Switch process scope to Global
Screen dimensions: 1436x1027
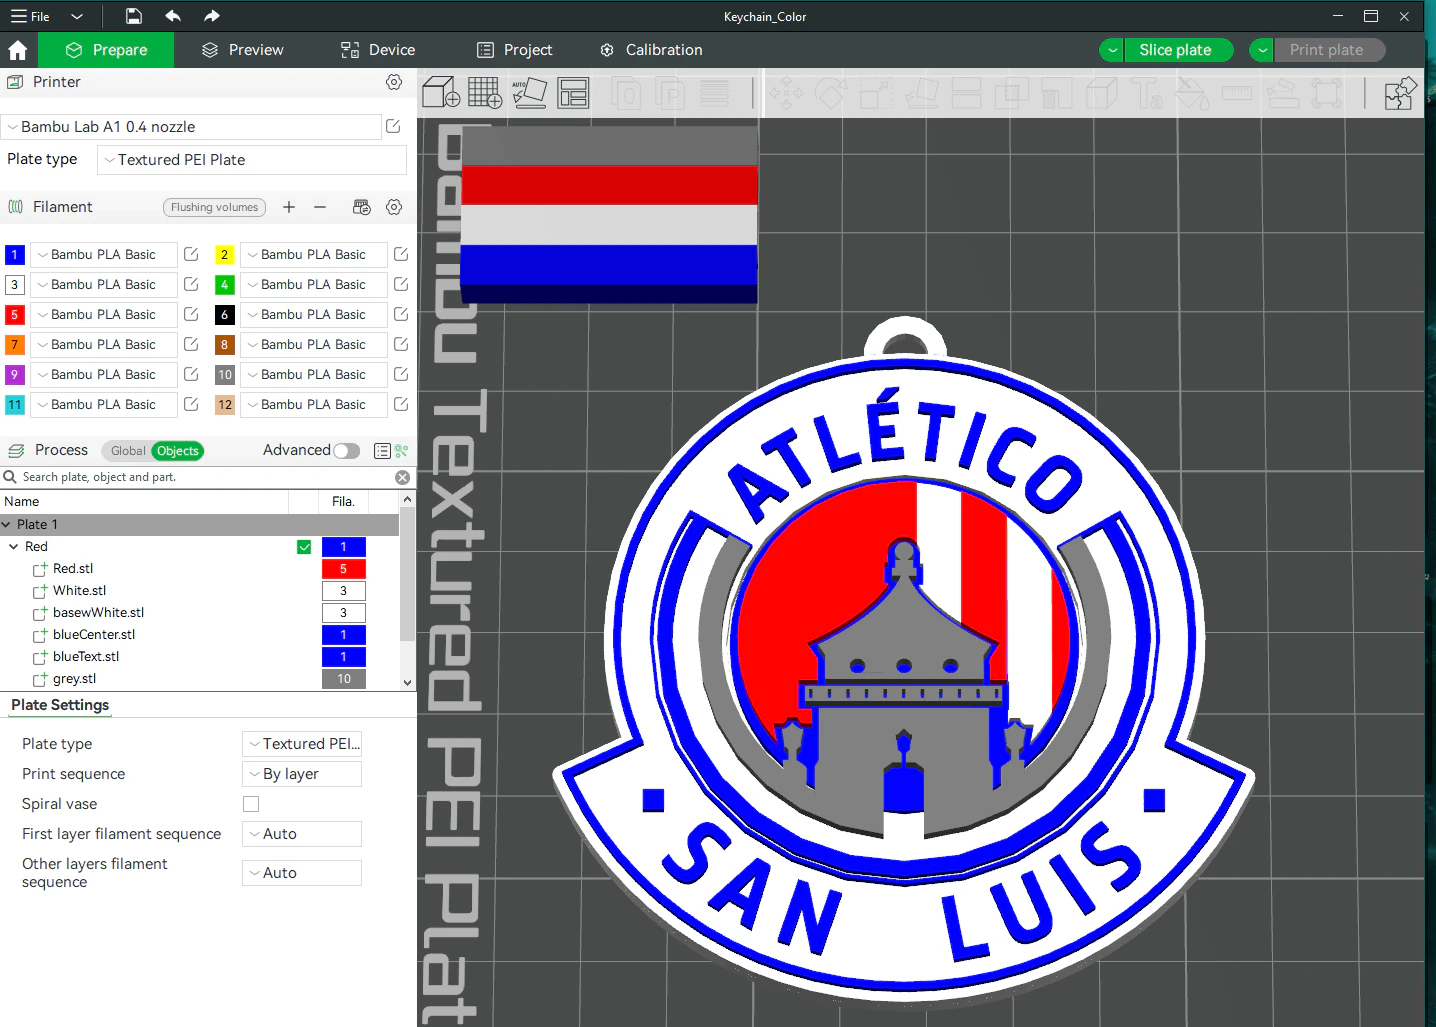pyautogui.click(x=128, y=451)
